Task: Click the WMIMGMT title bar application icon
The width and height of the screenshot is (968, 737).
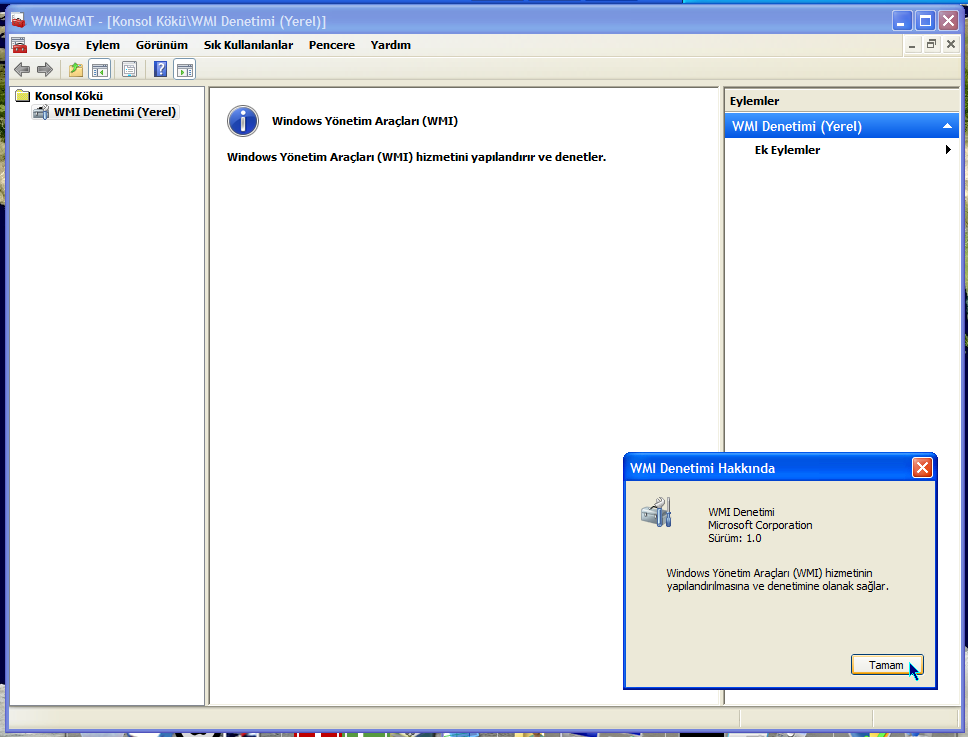Action: (x=18, y=20)
